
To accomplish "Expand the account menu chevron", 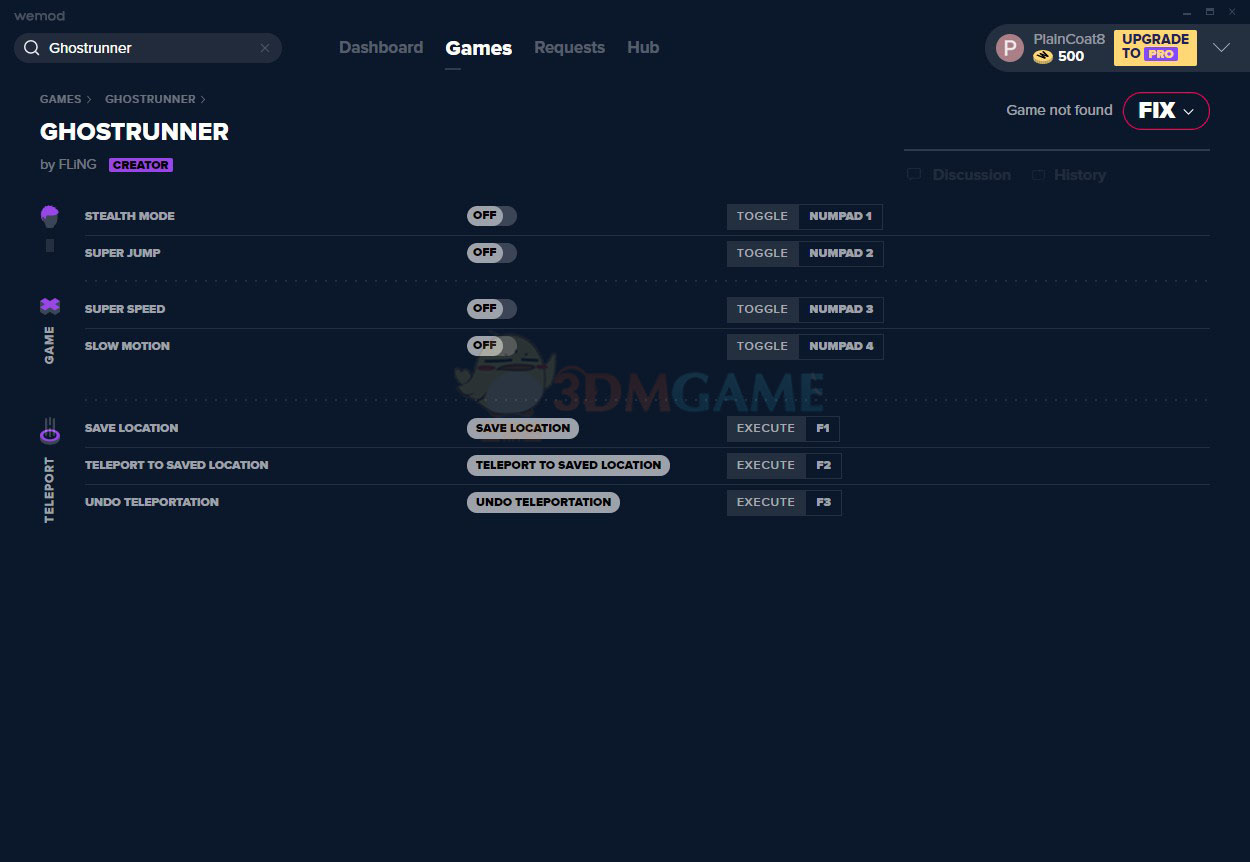I will coord(1221,48).
